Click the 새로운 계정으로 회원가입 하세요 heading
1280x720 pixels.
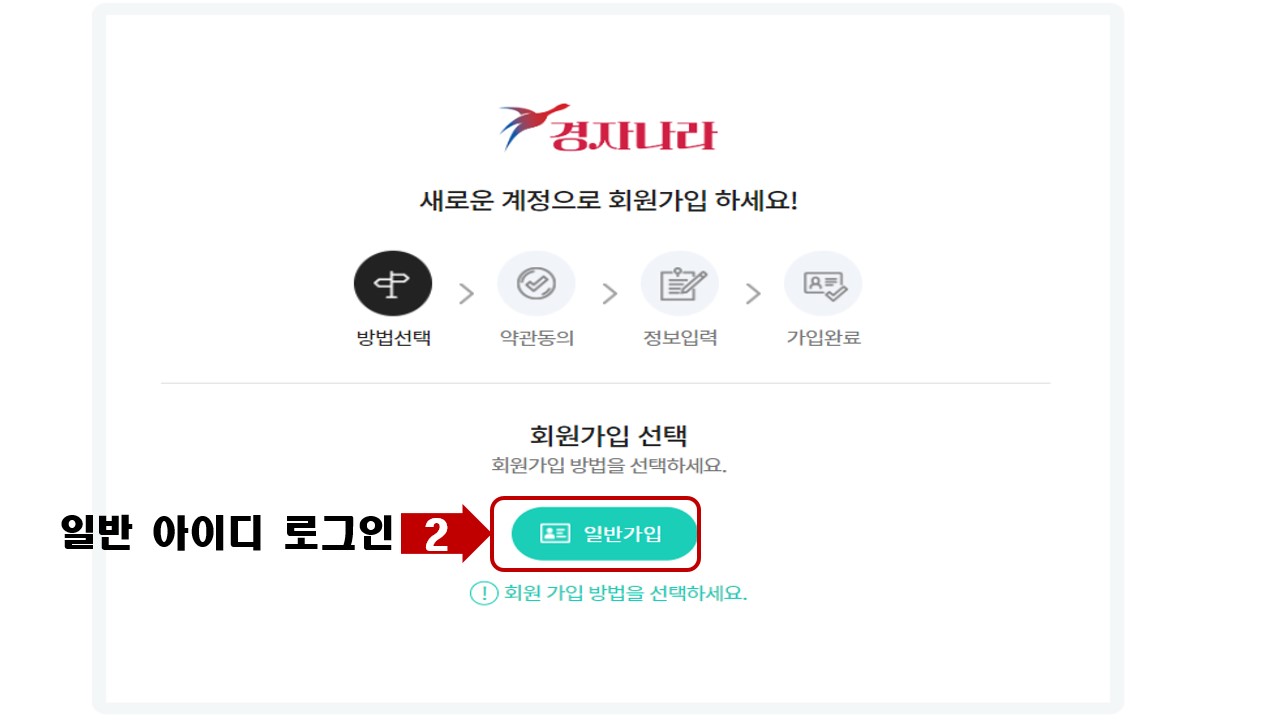coord(608,200)
